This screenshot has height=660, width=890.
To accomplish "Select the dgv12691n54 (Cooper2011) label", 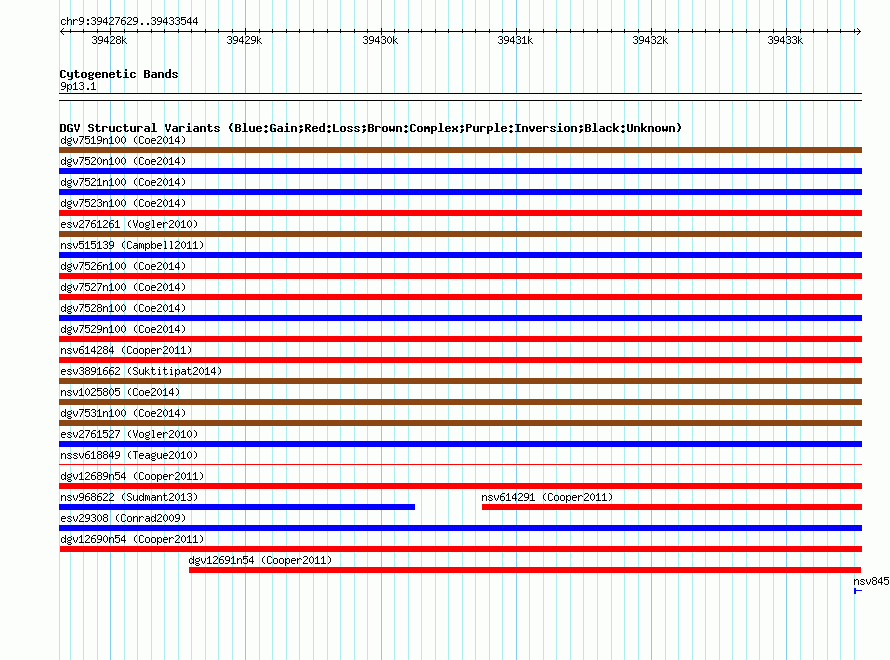I will 260,560.
